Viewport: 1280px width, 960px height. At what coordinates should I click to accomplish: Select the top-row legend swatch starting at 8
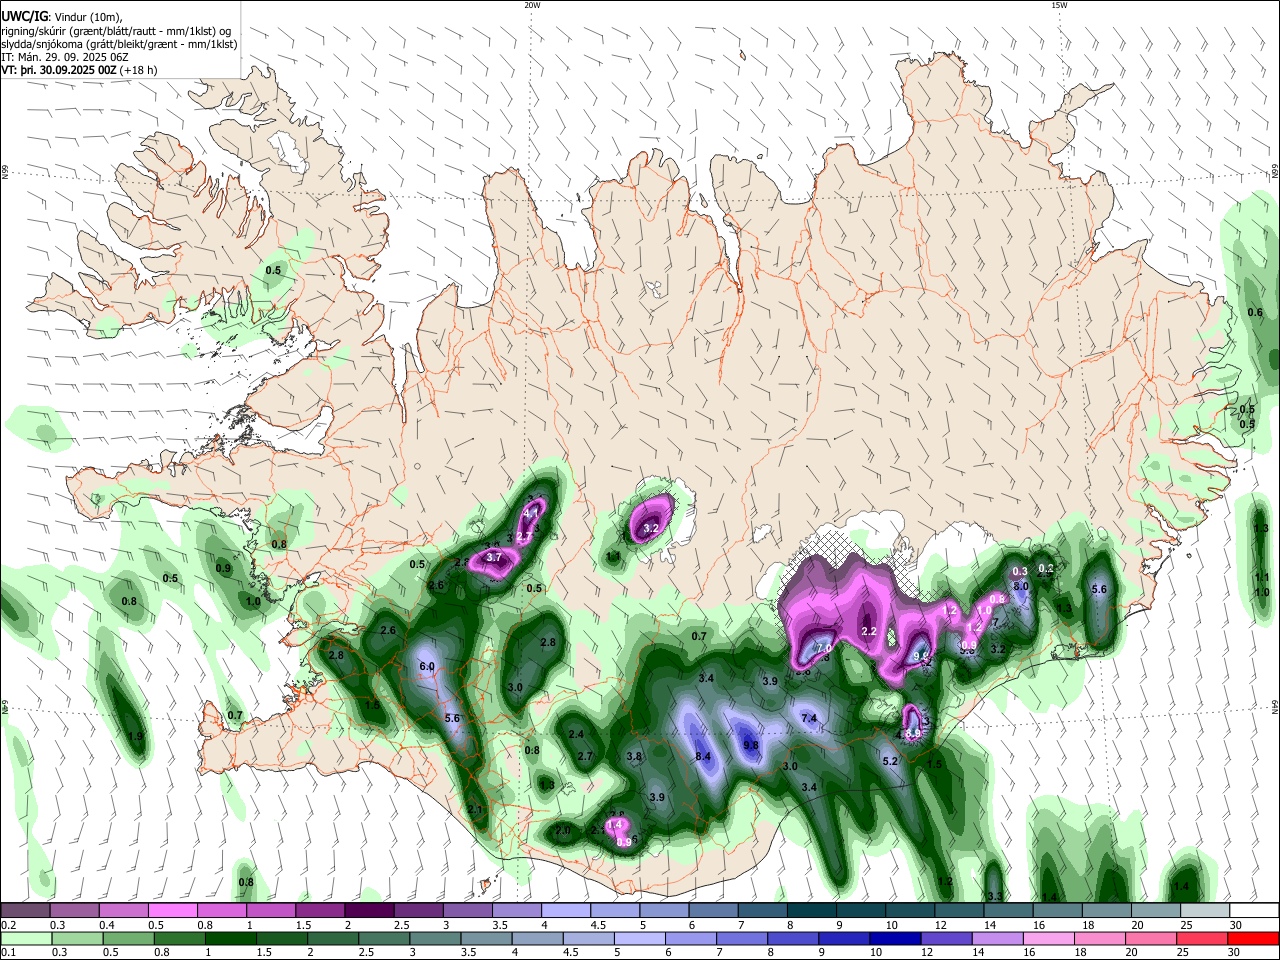pyautogui.click(x=812, y=910)
